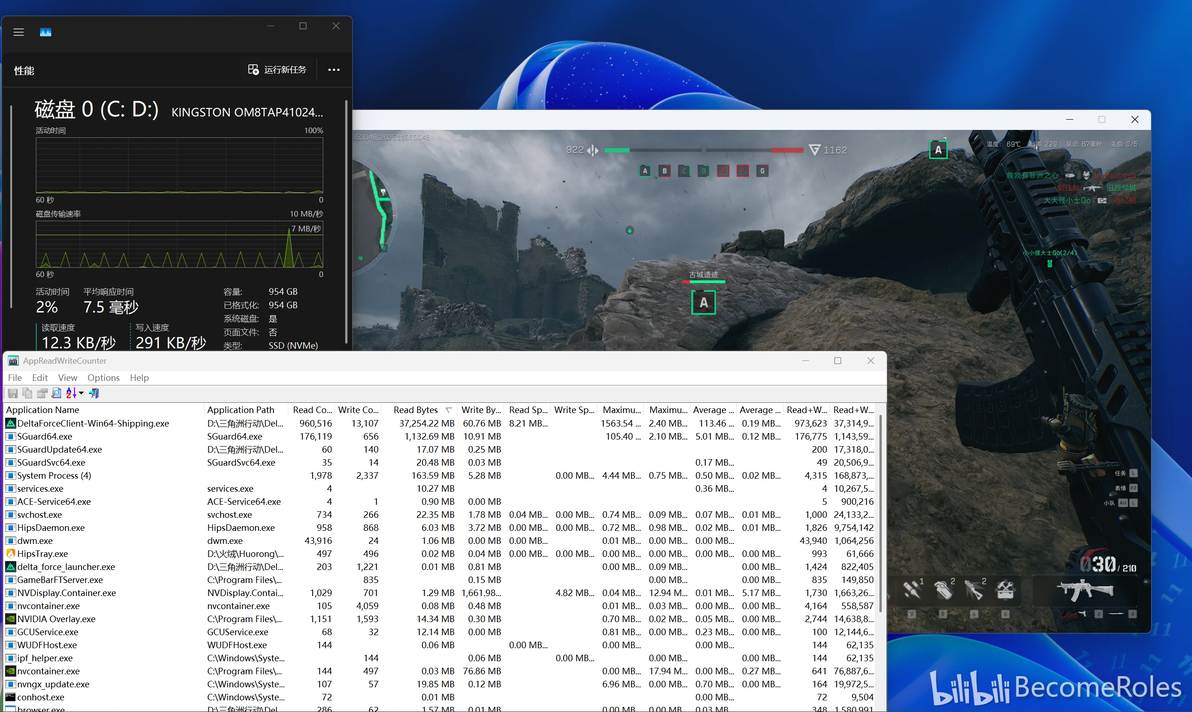
Task: Click the B capture point indicator in game HUD
Action: pyautogui.click(x=664, y=171)
